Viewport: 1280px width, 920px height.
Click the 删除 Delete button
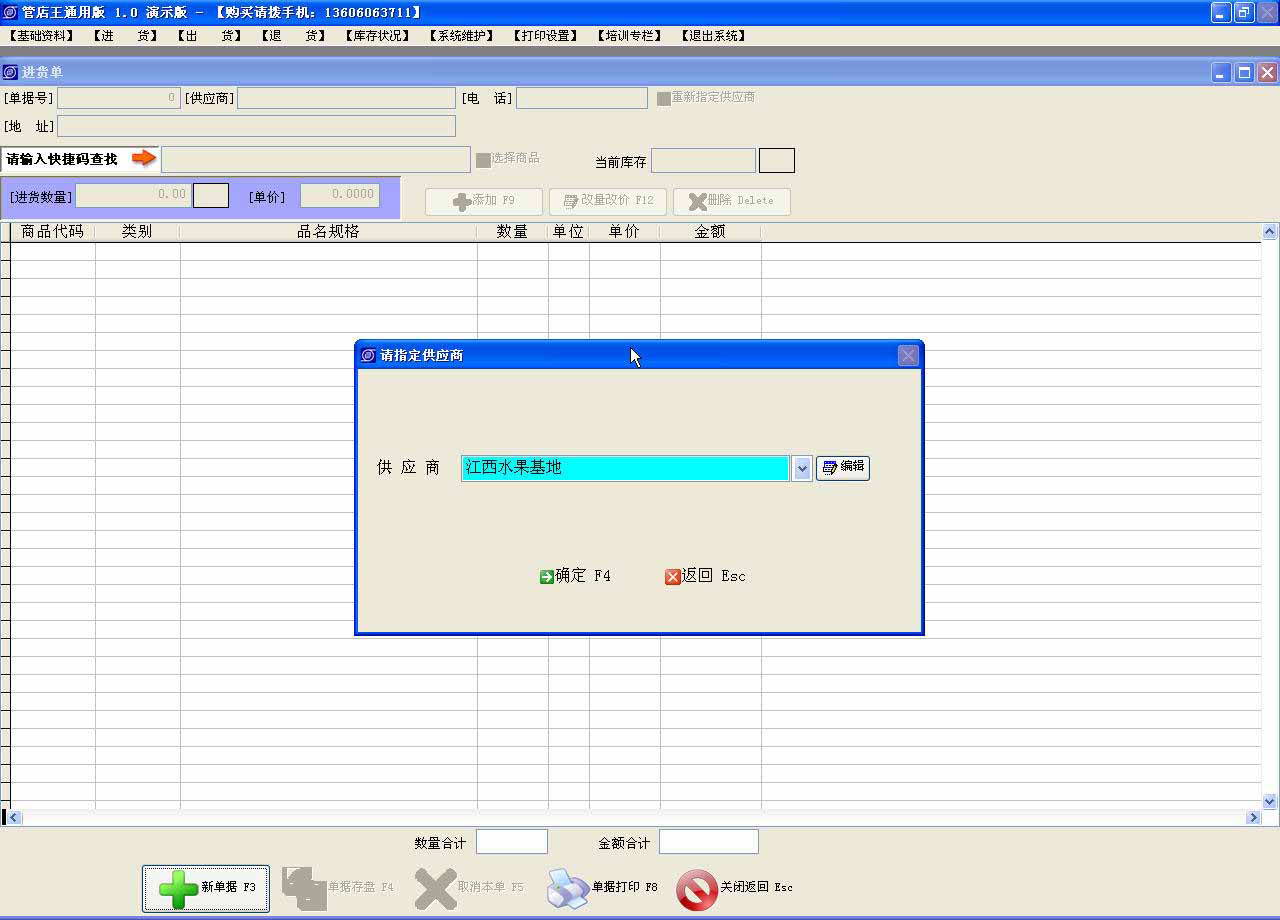732,201
